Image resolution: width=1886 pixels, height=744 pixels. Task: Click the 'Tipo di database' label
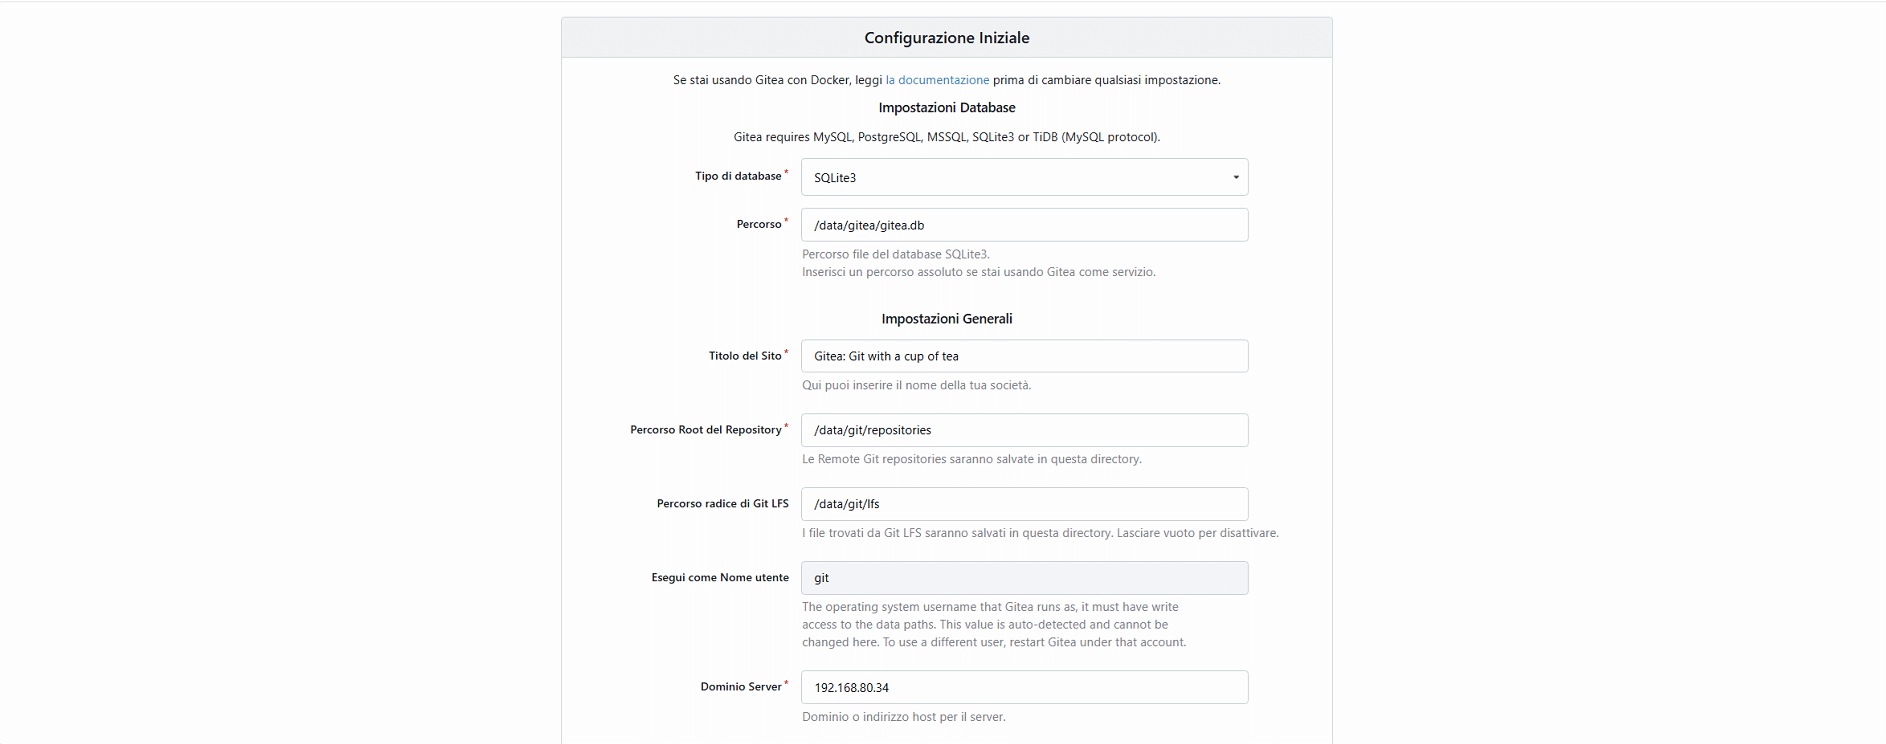(739, 176)
